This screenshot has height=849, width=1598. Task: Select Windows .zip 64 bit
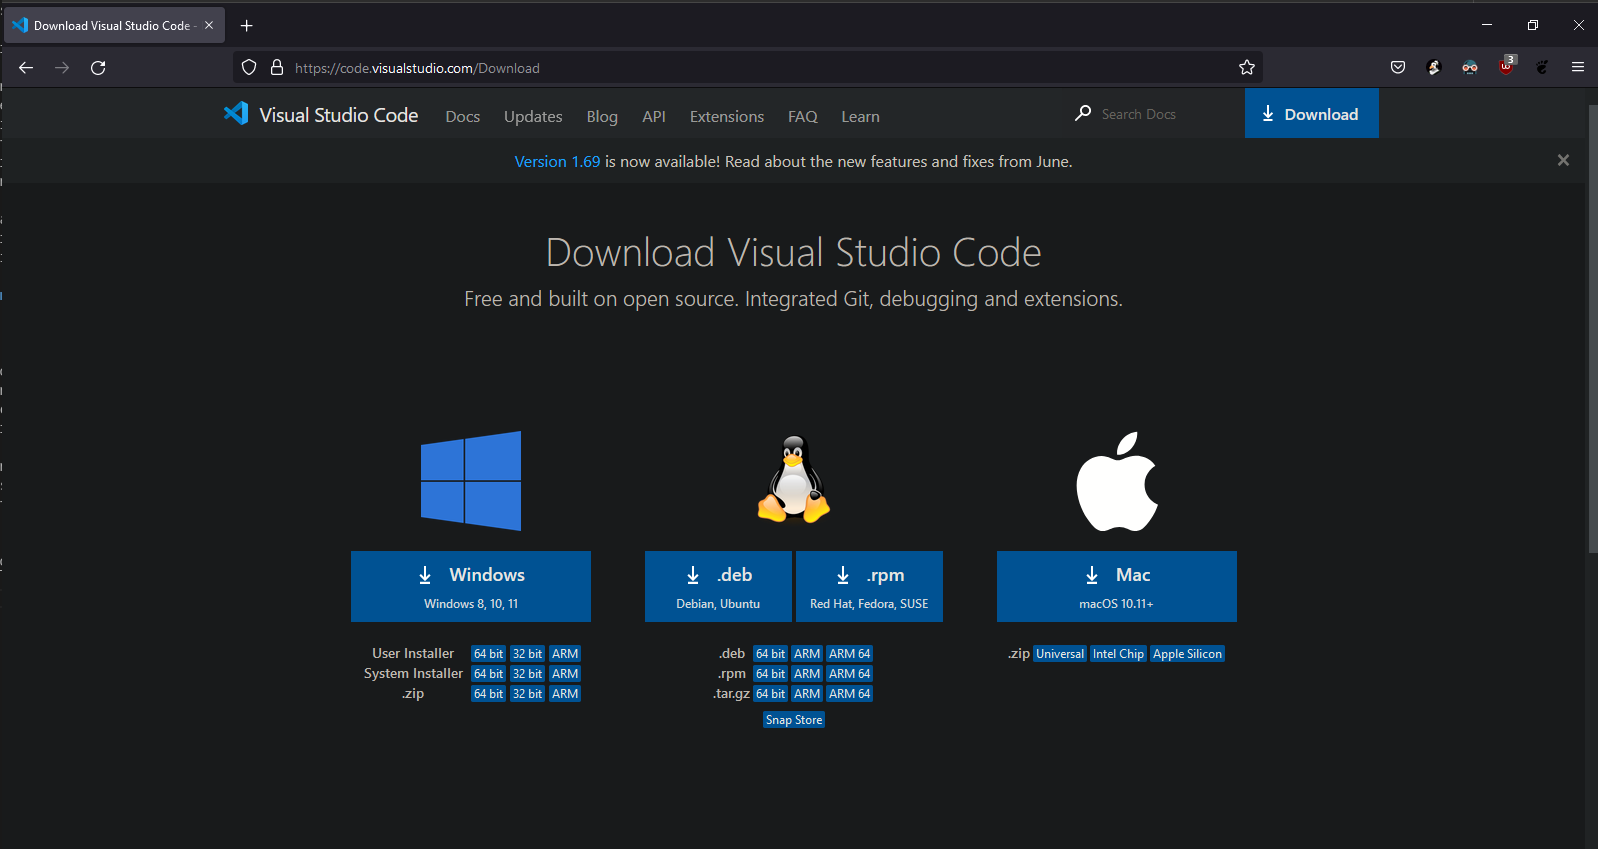click(x=489, y=694)
